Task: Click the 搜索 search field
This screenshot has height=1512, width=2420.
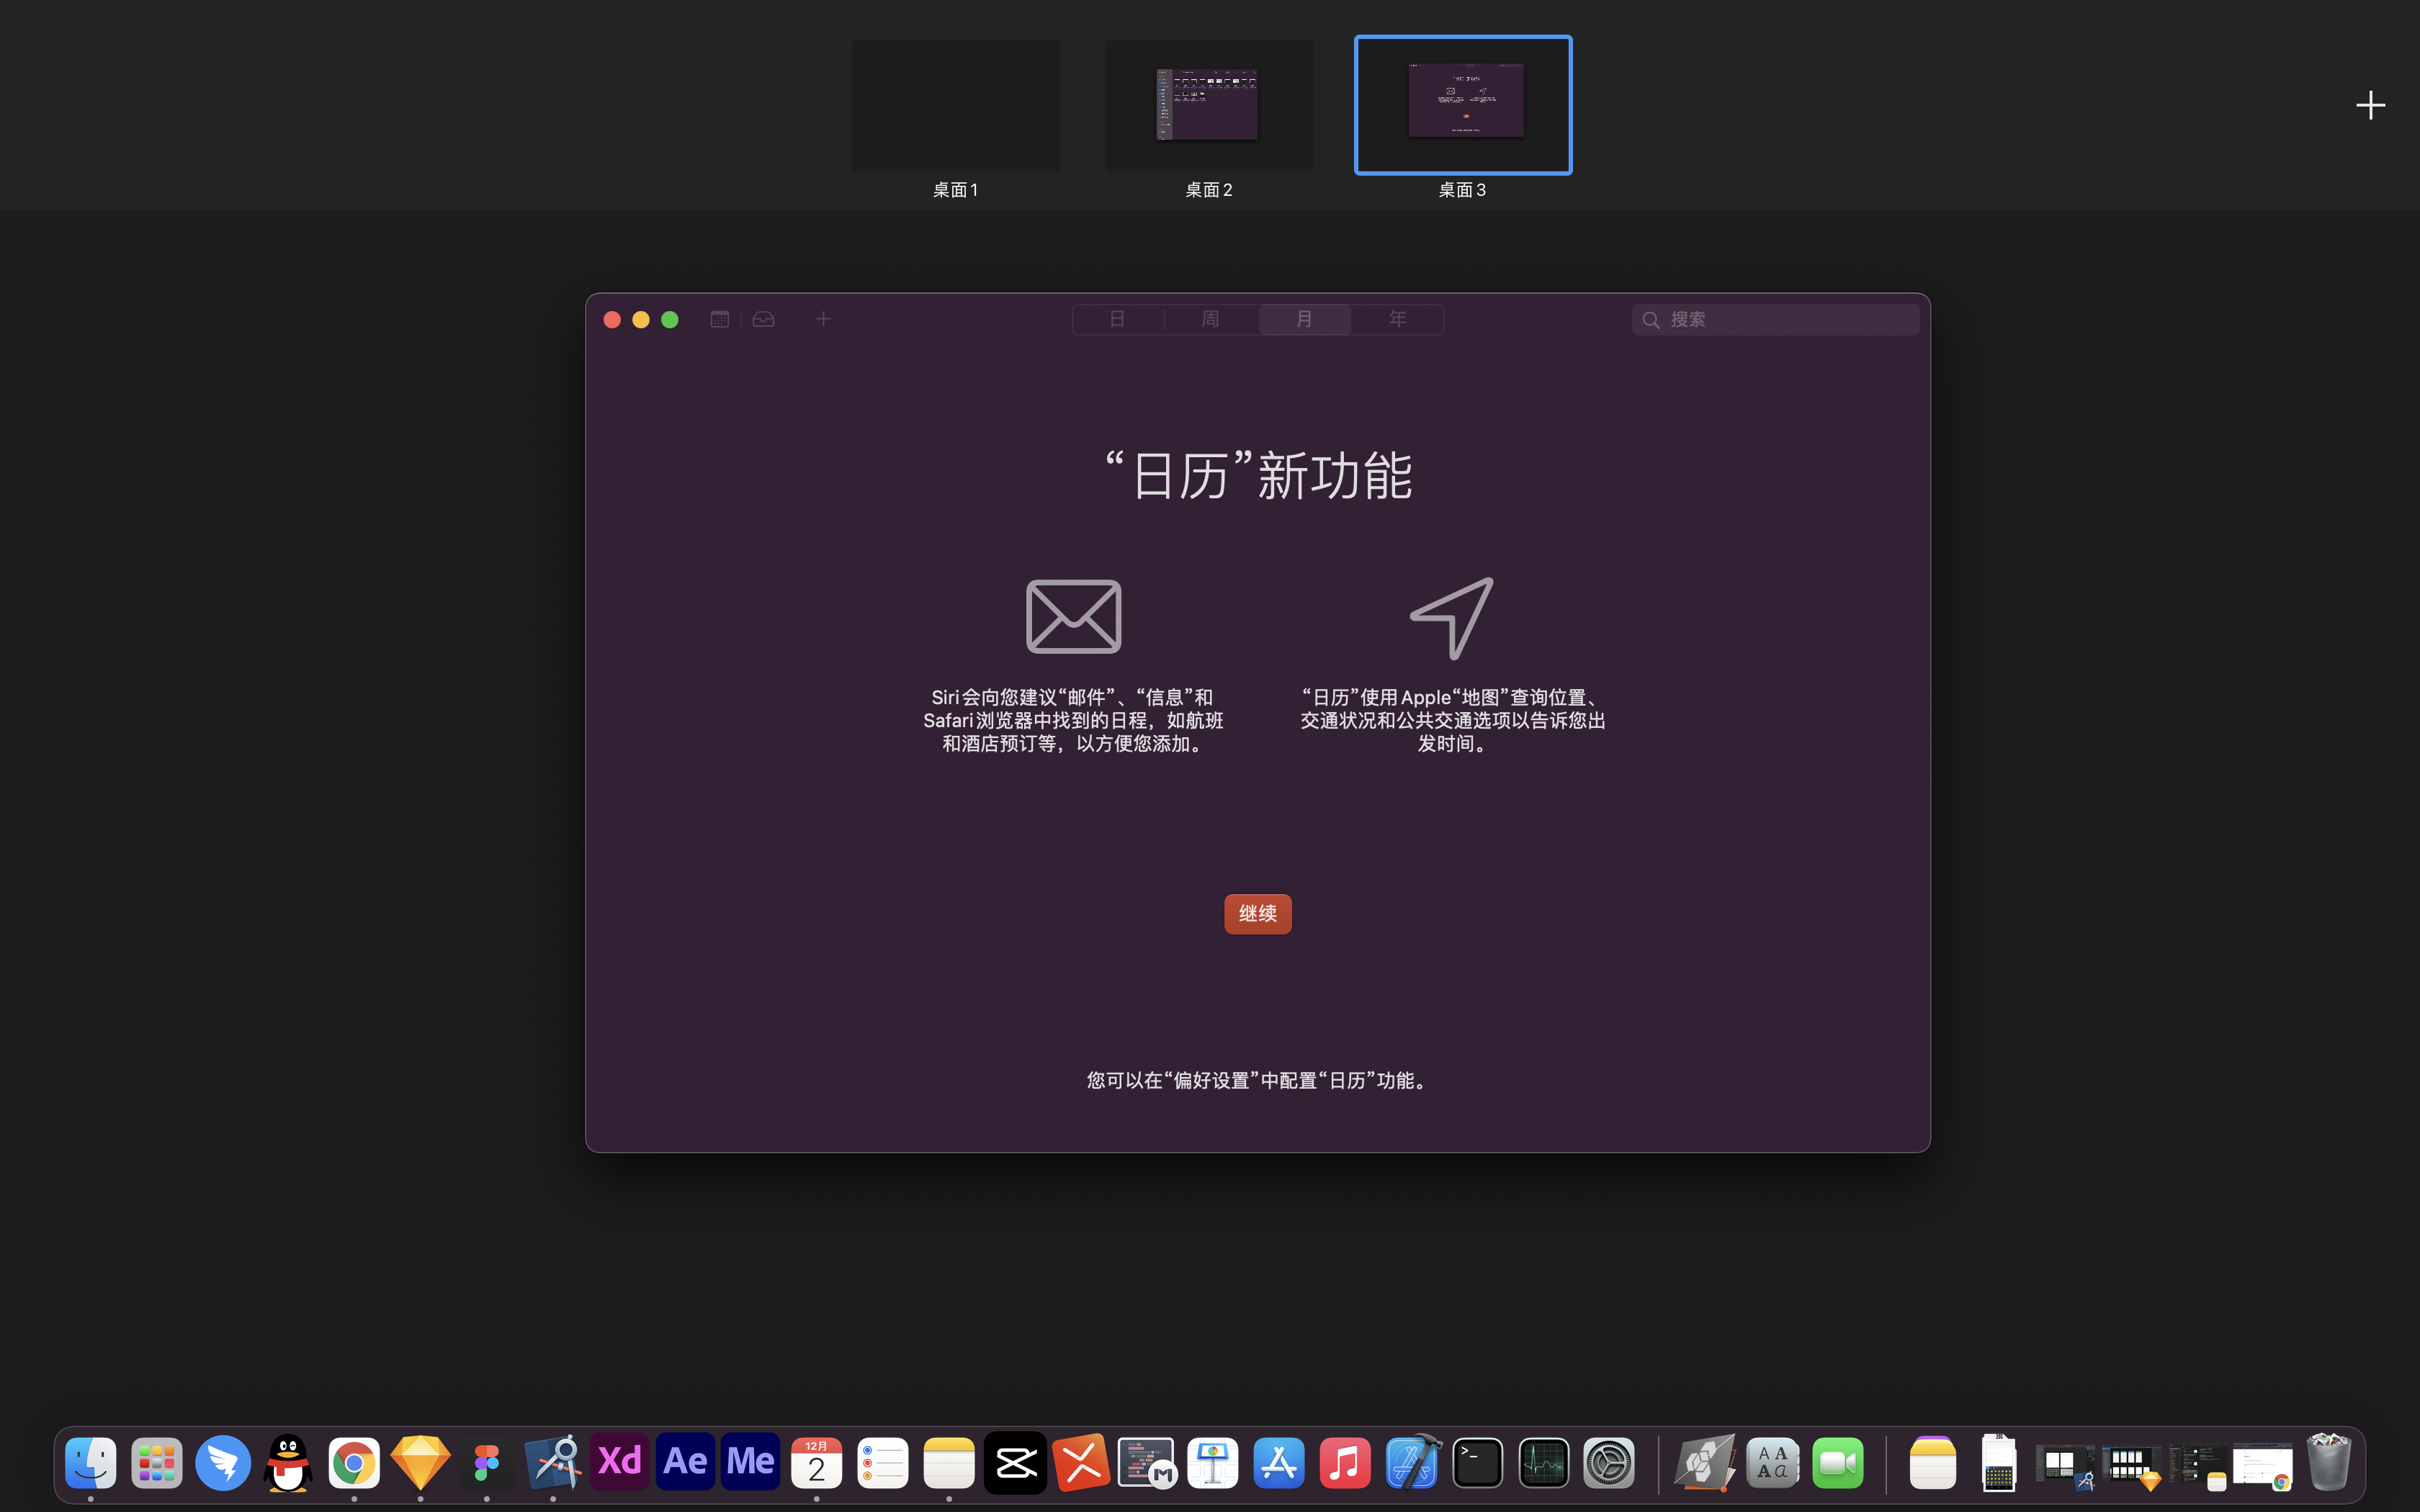Action: 1785,319
